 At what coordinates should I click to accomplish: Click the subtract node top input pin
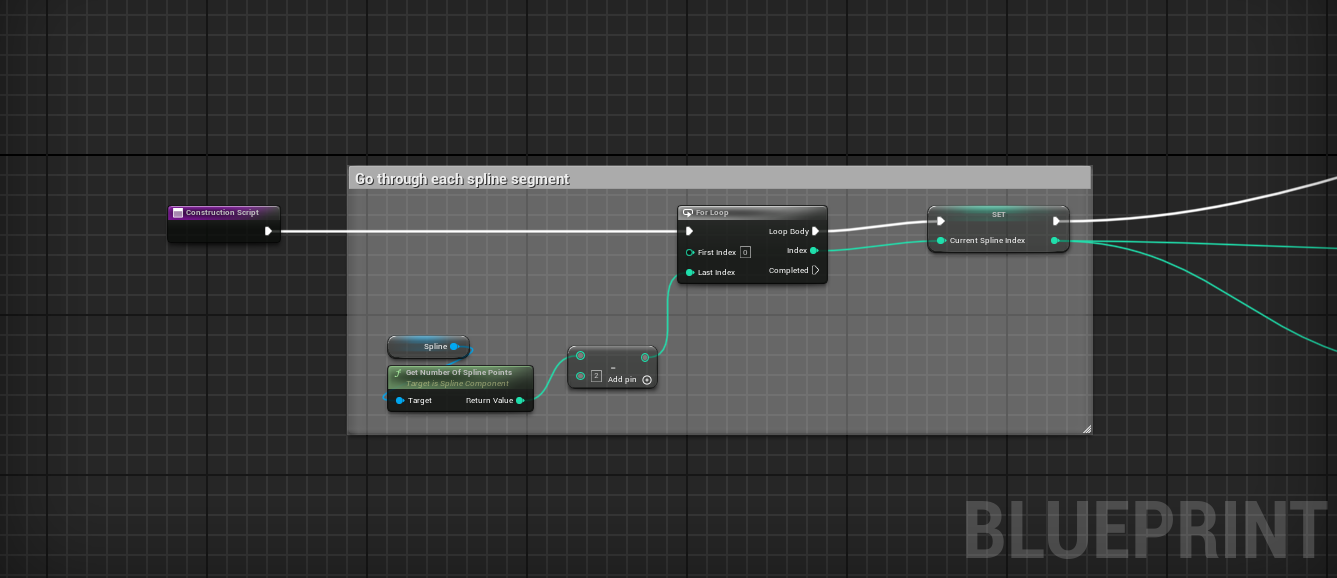[x=580, y=356]
